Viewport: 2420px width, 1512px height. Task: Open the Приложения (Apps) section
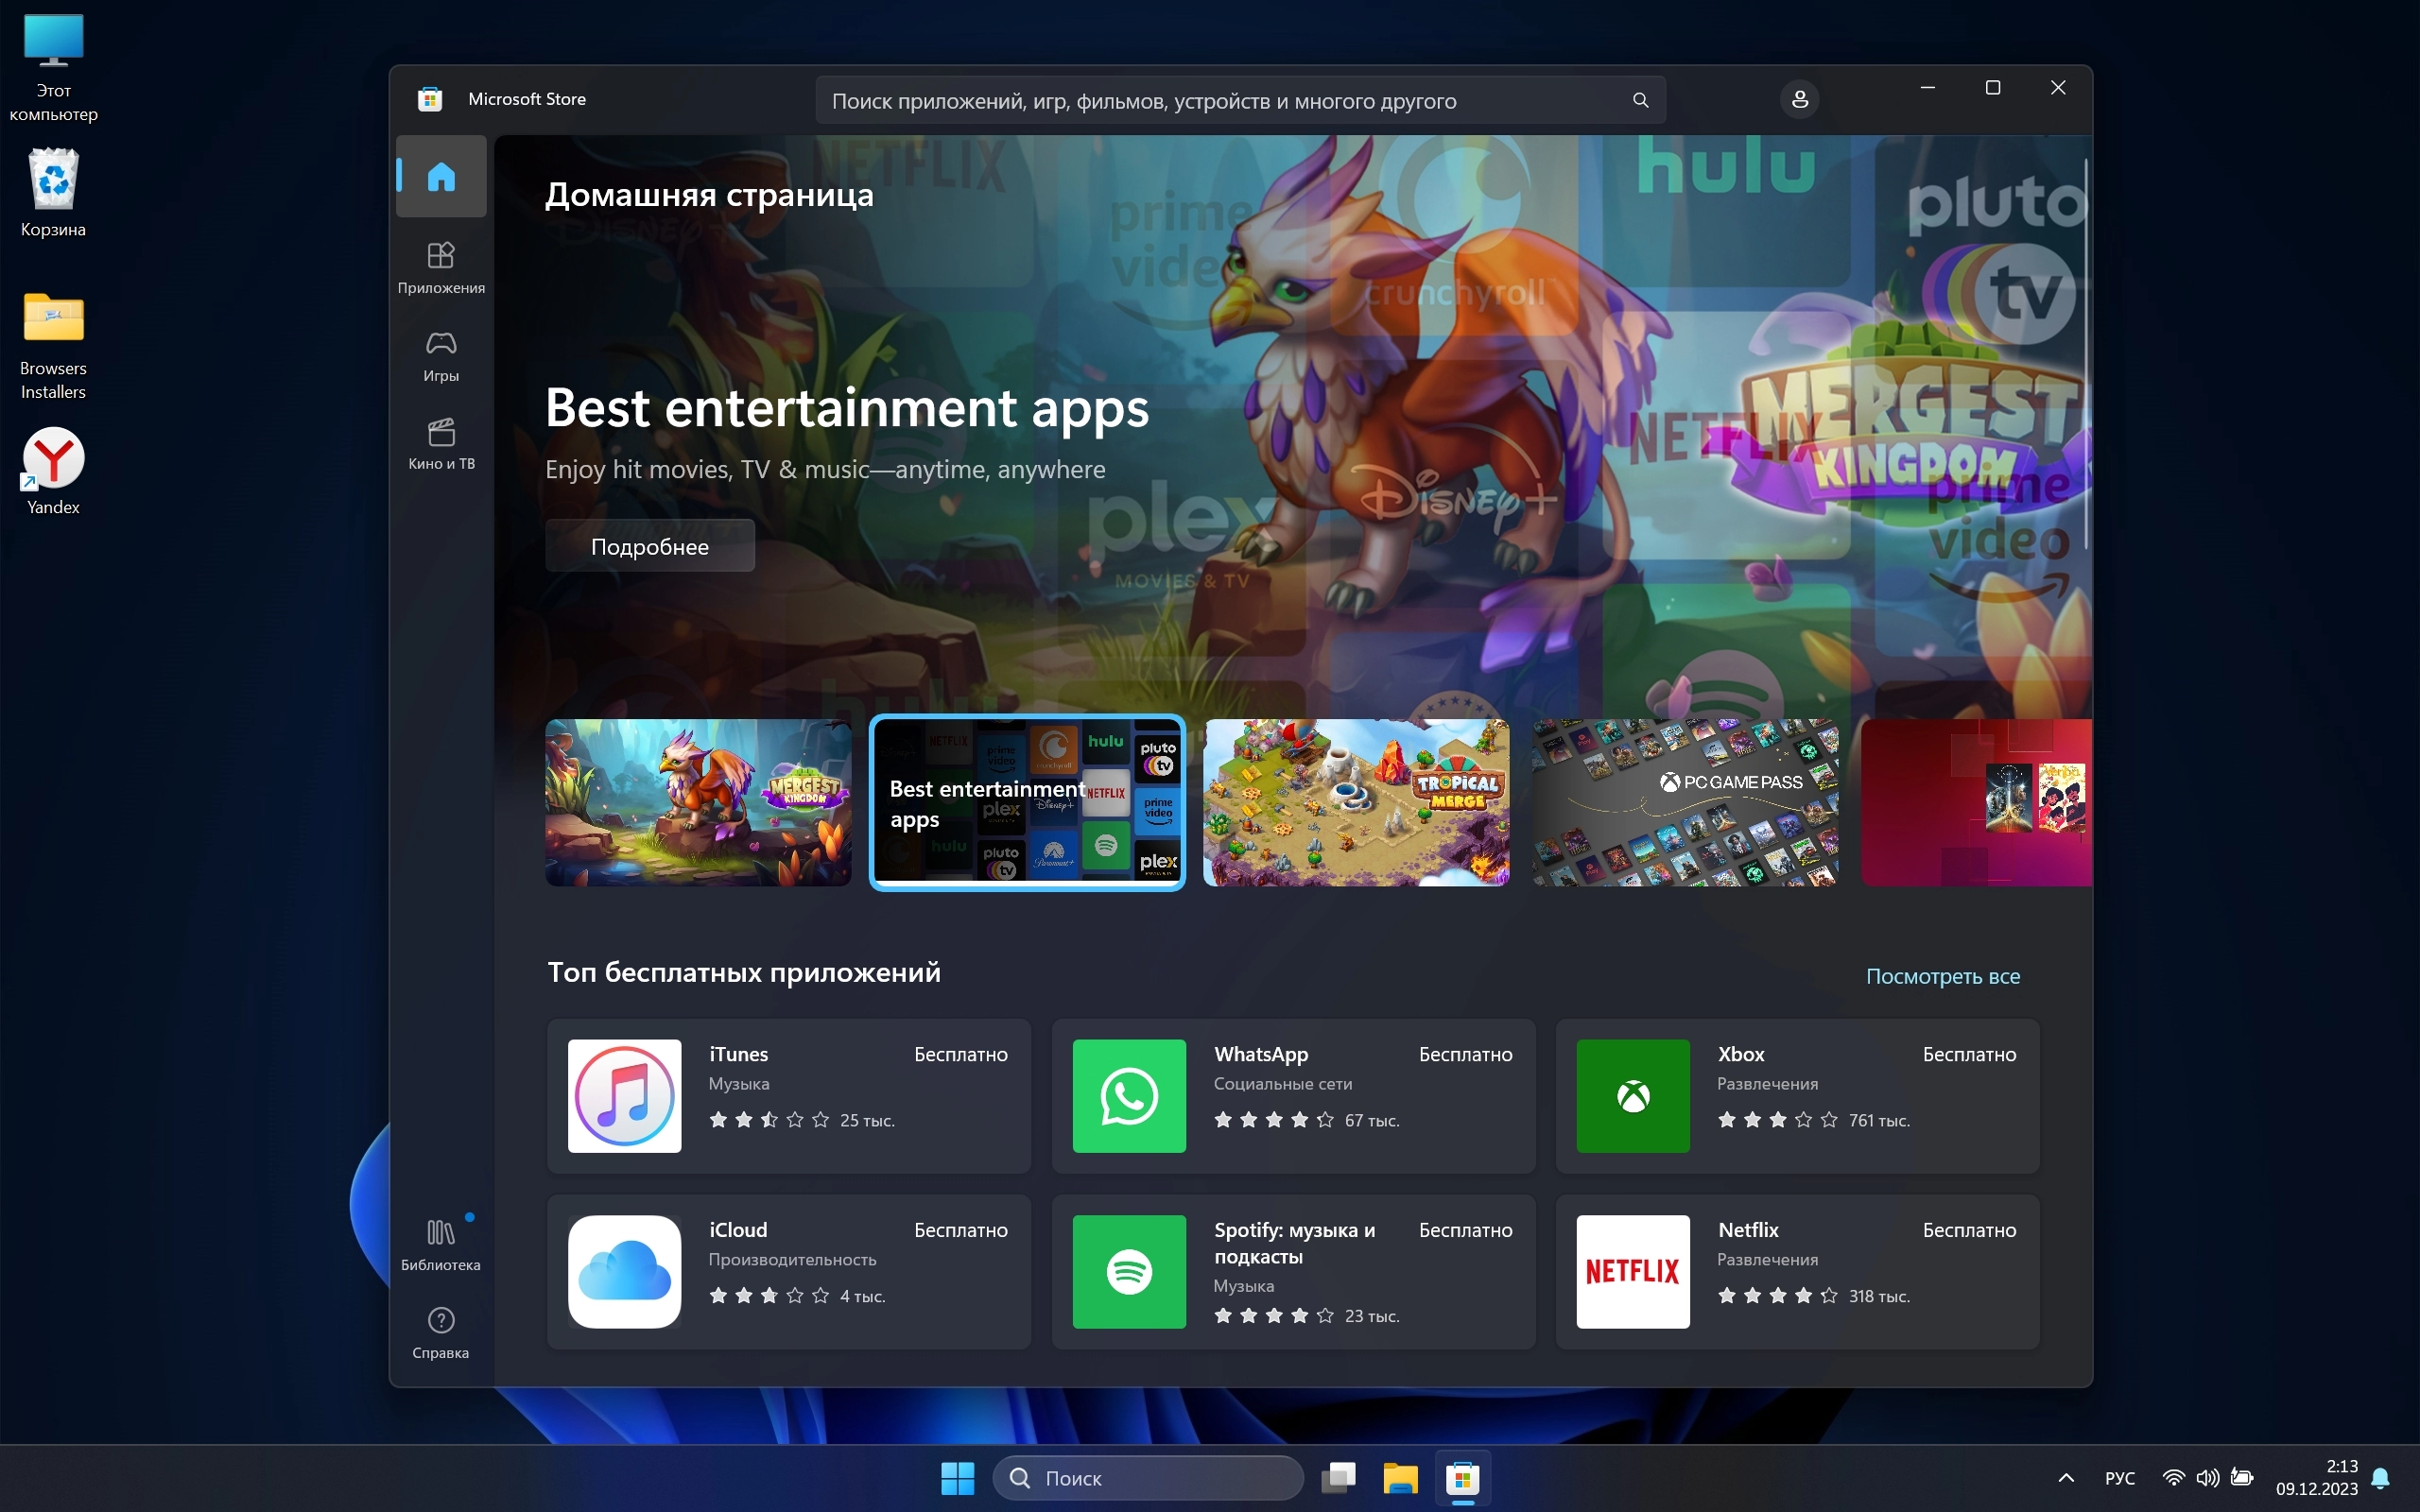tap(441, 267)
